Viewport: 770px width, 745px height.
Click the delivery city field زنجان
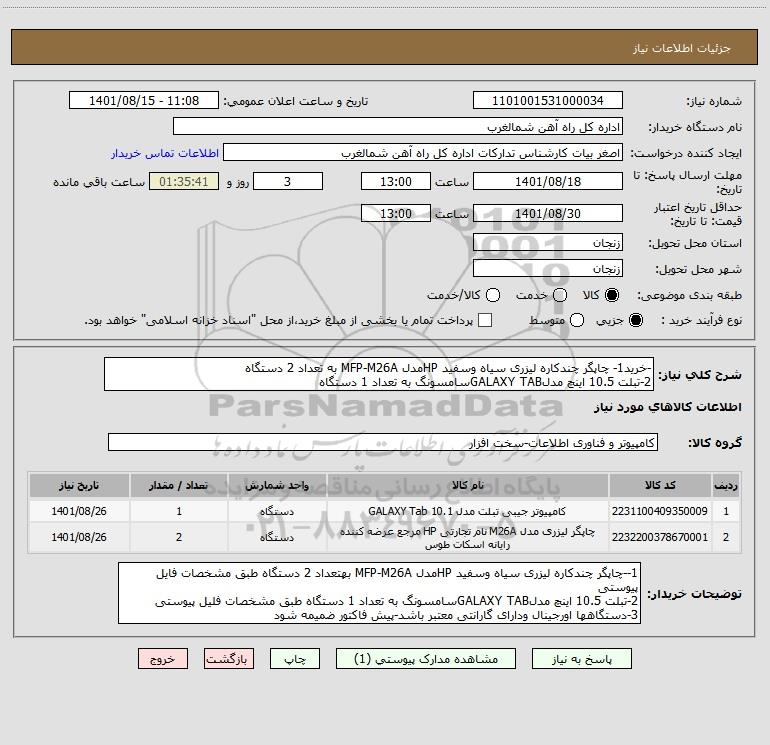point(548,268)
